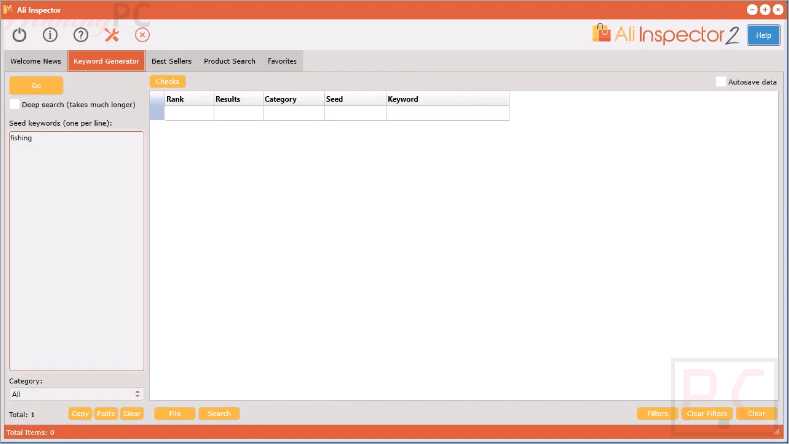Click the power icon in toolbar

click(20, 35)
